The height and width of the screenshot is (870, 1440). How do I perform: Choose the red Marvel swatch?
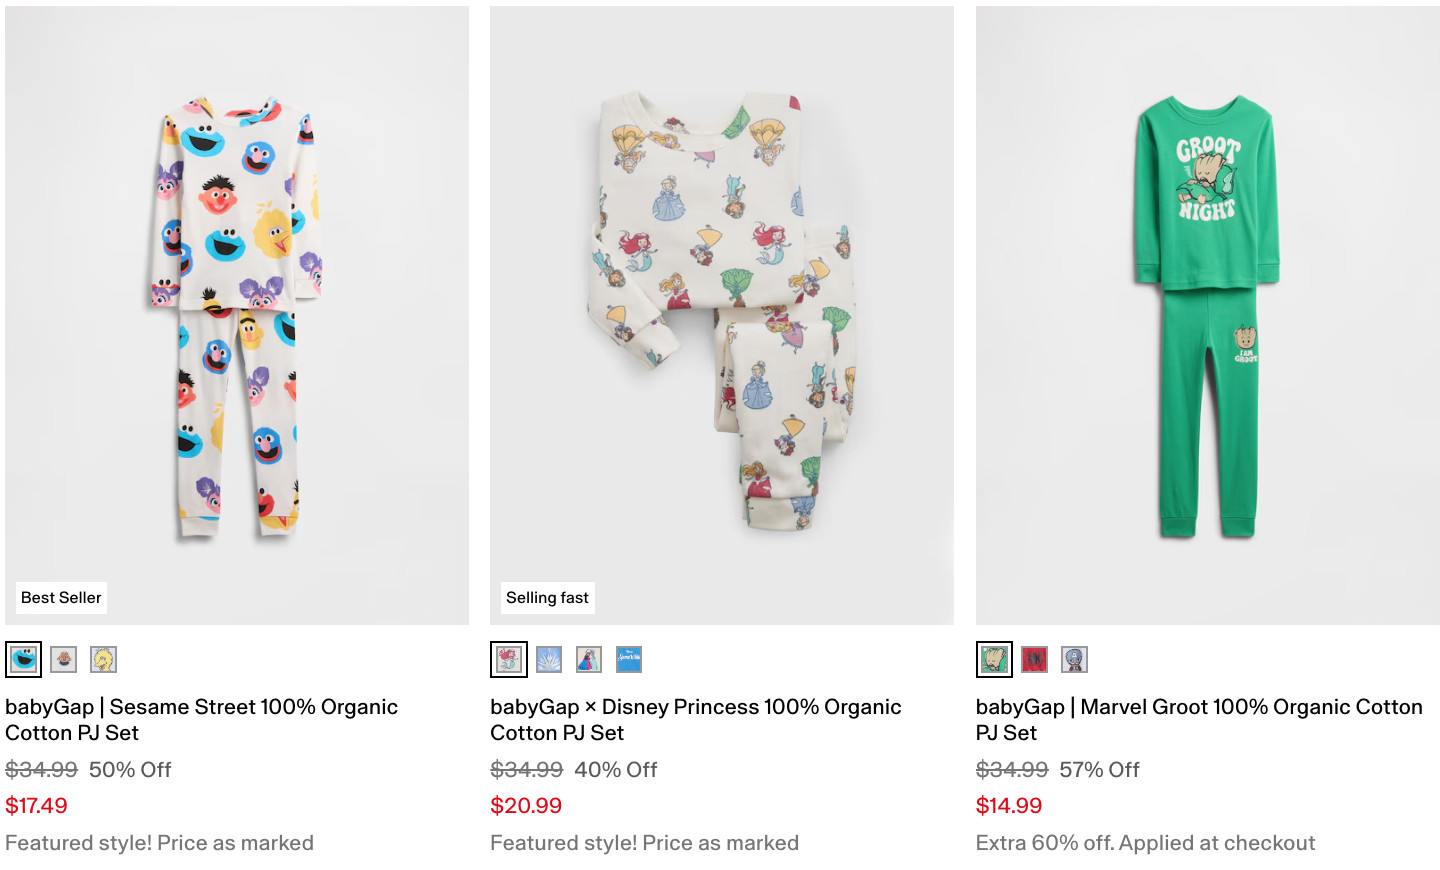pos(1034,660)
